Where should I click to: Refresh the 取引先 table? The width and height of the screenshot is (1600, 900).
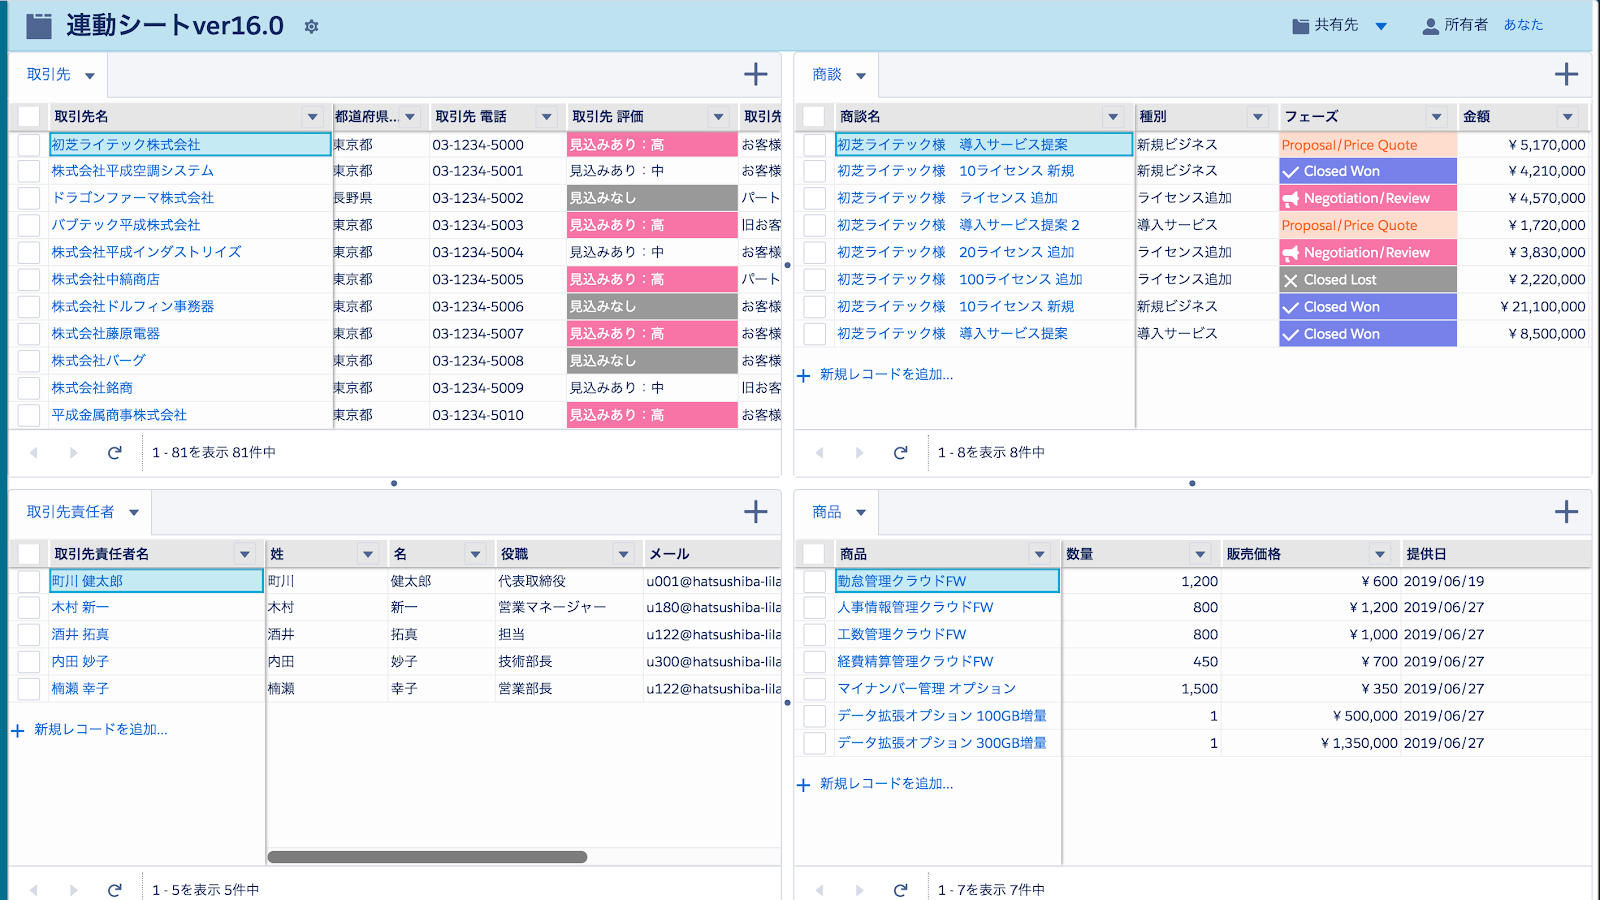114,452
